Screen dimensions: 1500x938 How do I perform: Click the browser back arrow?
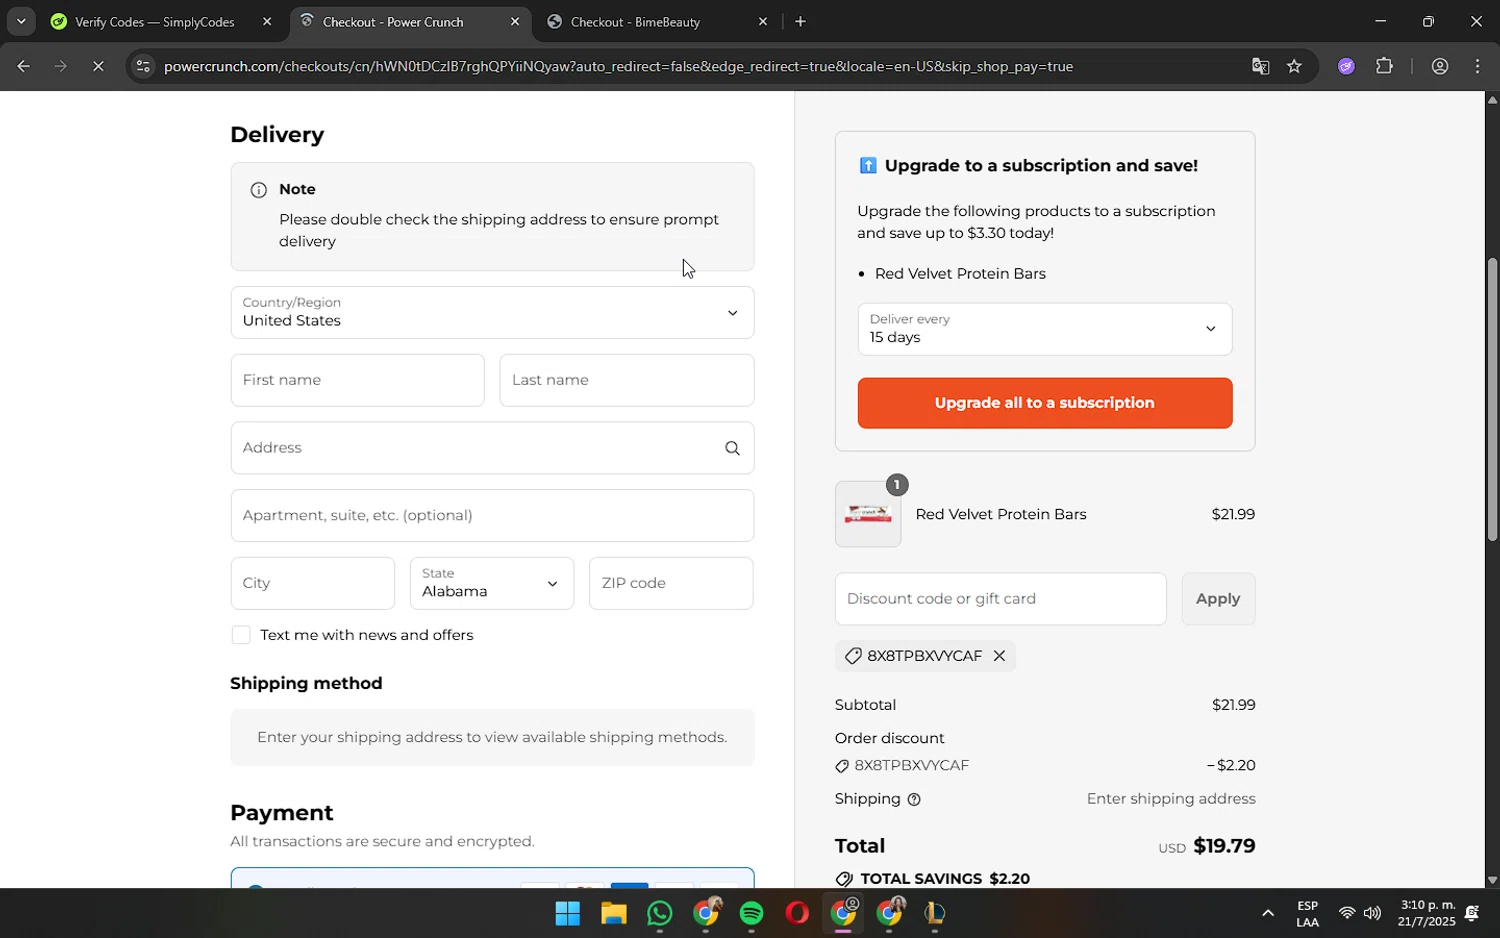[x=23, y=66]
